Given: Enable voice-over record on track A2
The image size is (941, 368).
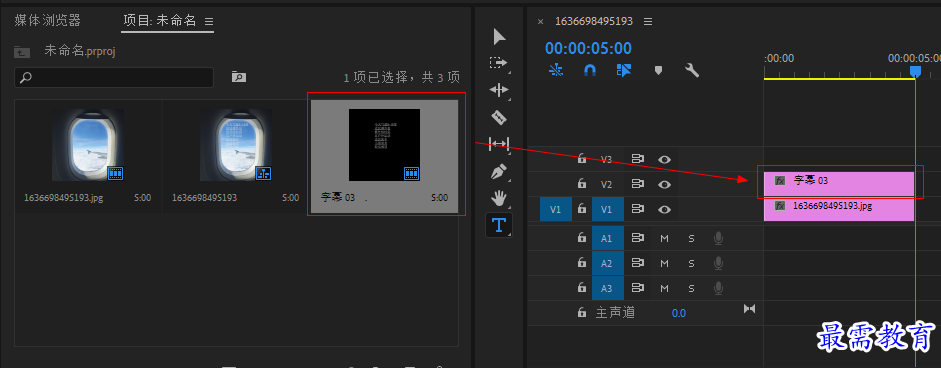Looking at the screenshot, I should click(x=718, y=264).
